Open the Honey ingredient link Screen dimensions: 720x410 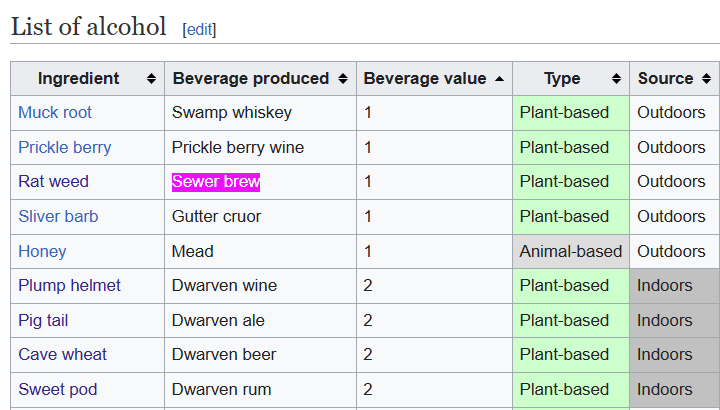(42, 252)
